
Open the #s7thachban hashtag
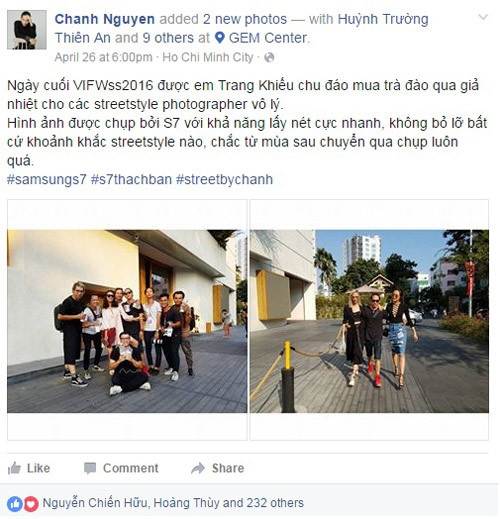tap(131, 180)
